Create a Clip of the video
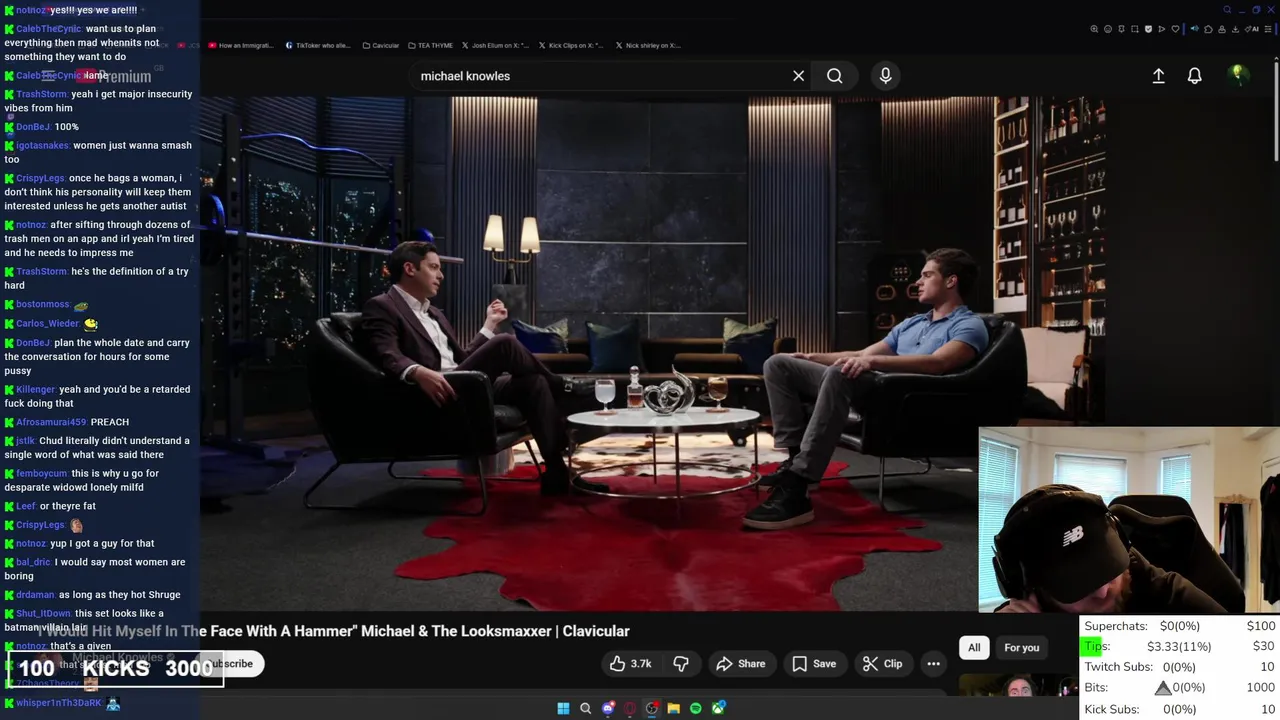Image resolution: width=1280 pixels, height=720 pixels. 882,664
